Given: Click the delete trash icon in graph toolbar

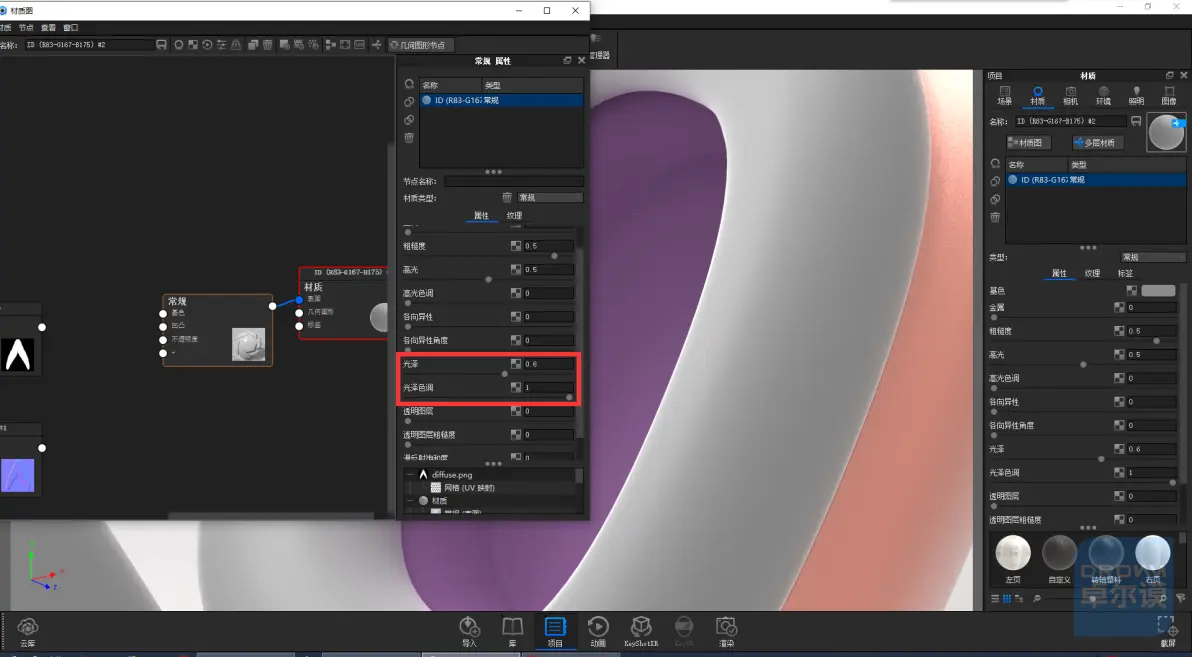Looking at the screenshot, I should coord(268,45).
